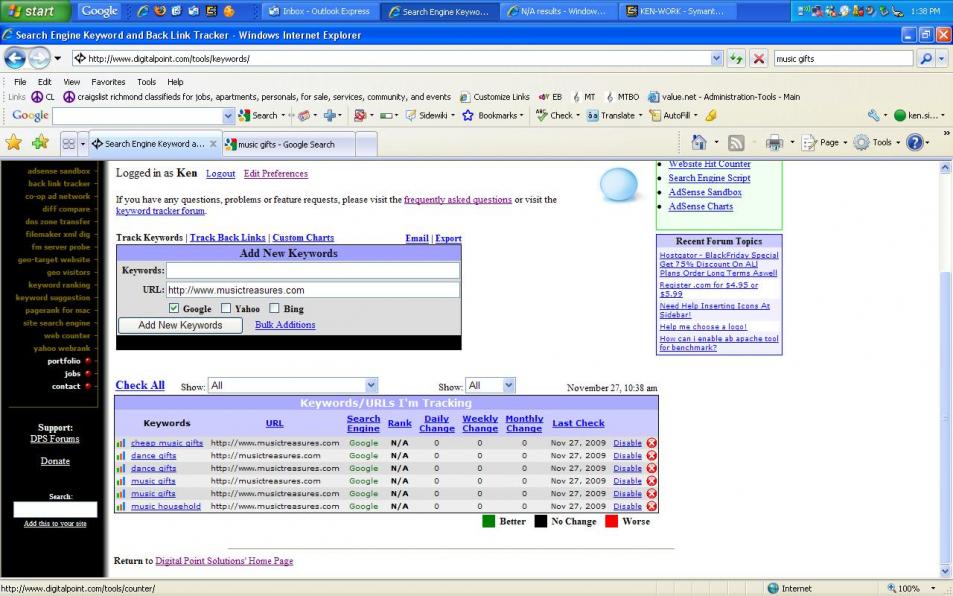Check the Yahoo search engine checkbox
The image size is (953, 596).
tap(226, 308)
